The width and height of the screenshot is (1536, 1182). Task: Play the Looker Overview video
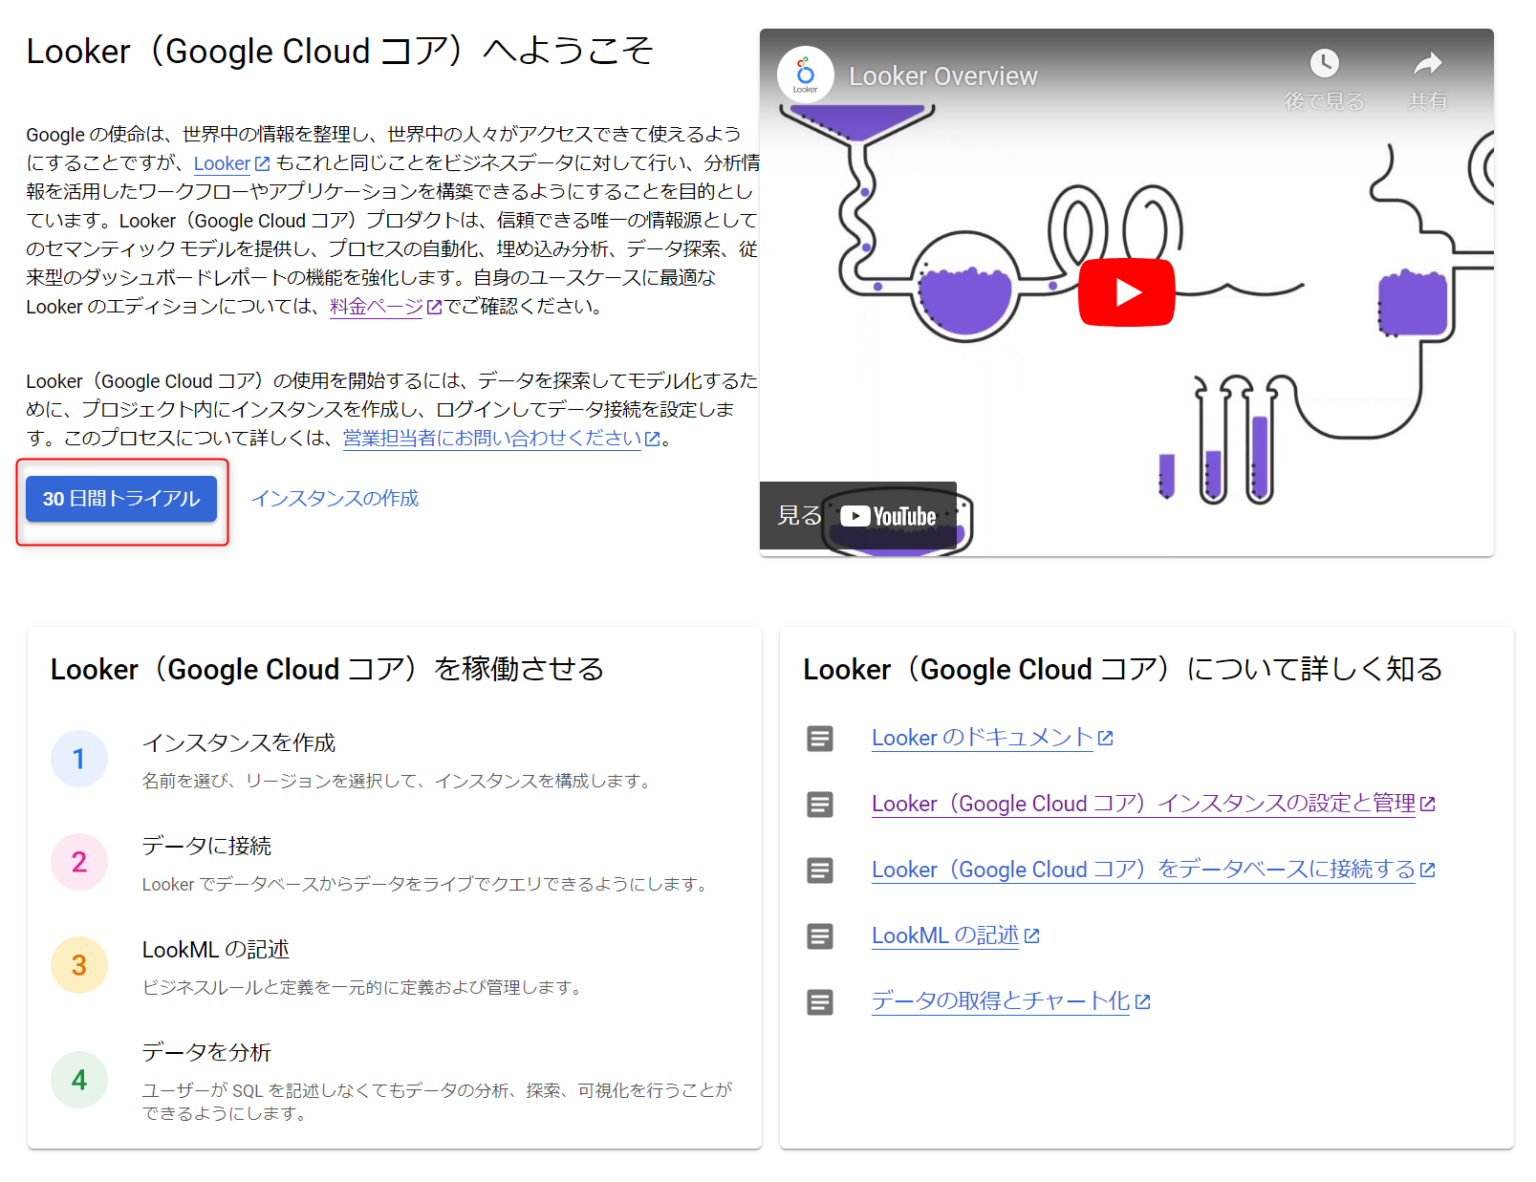(x=1126, y=292)
